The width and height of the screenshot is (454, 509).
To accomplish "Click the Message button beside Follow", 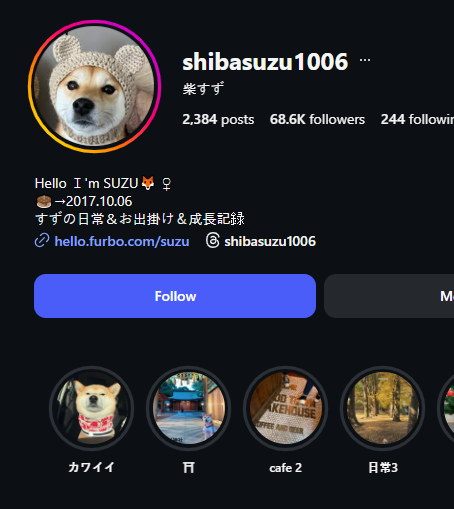I will (x=389, y=296).
